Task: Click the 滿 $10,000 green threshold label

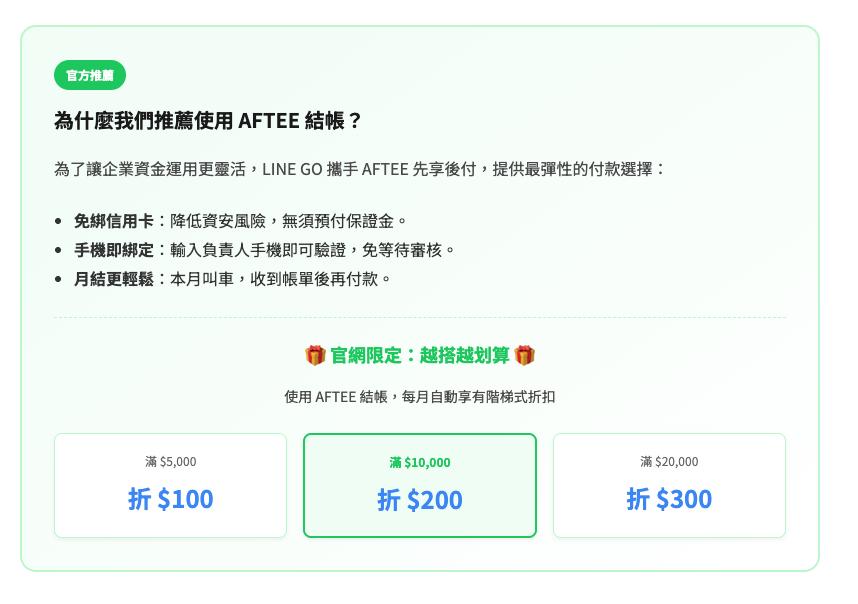Action: click(x=420, y=462)
